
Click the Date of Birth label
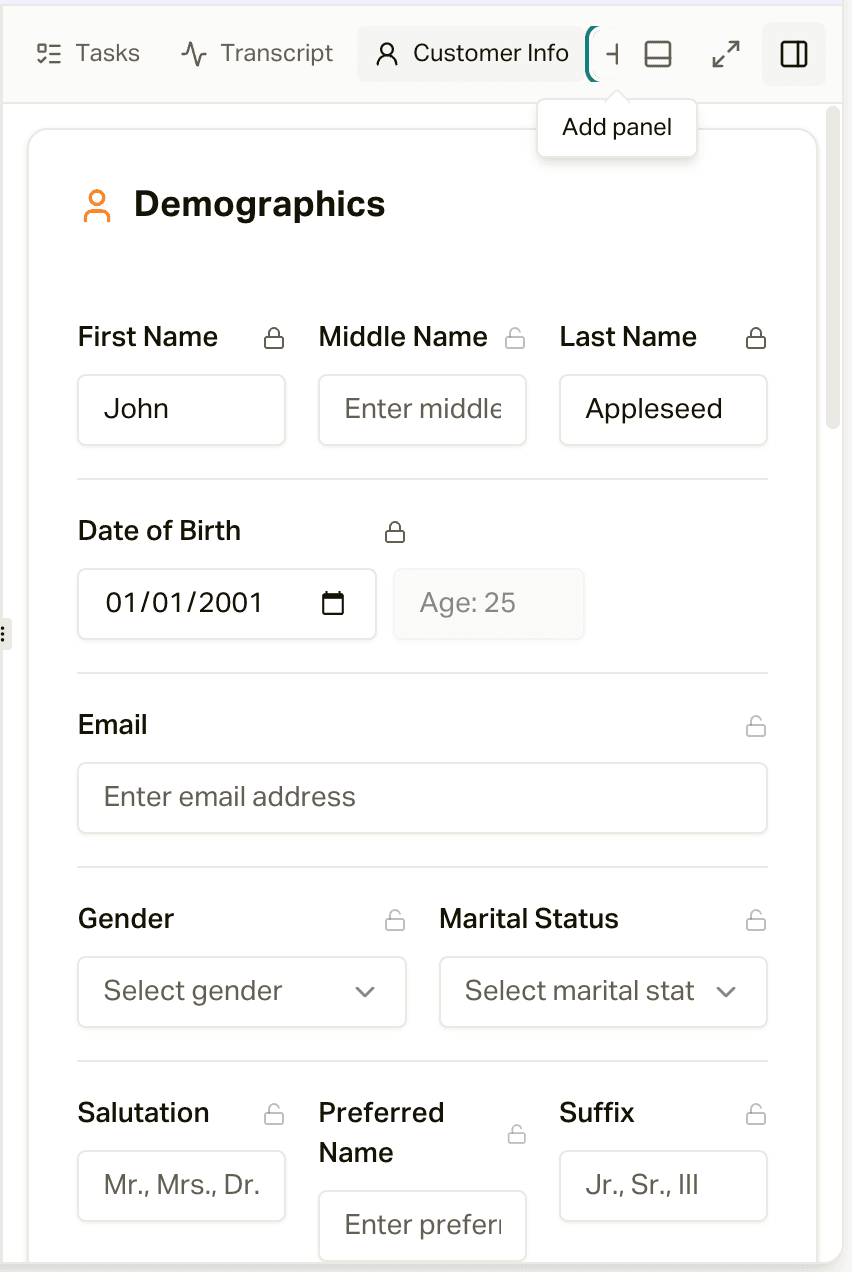[x=159, y=531]
